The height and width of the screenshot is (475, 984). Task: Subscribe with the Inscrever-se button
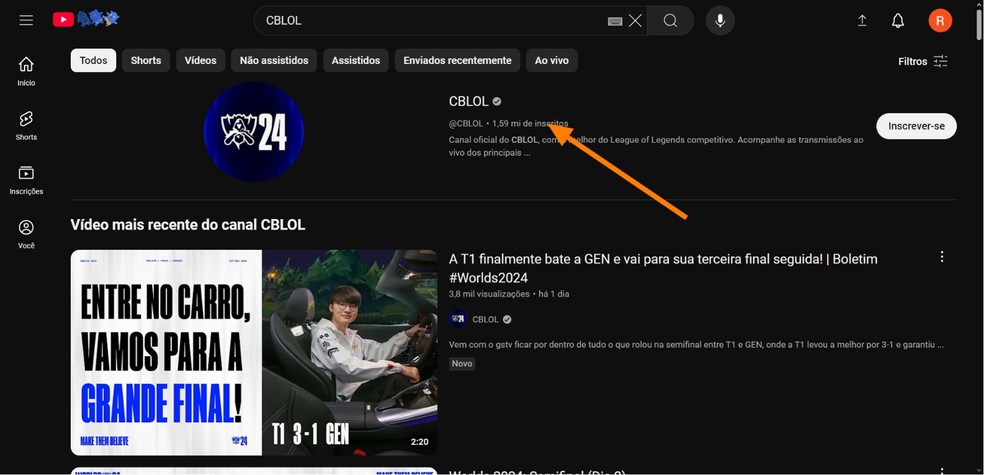(916, 126)
